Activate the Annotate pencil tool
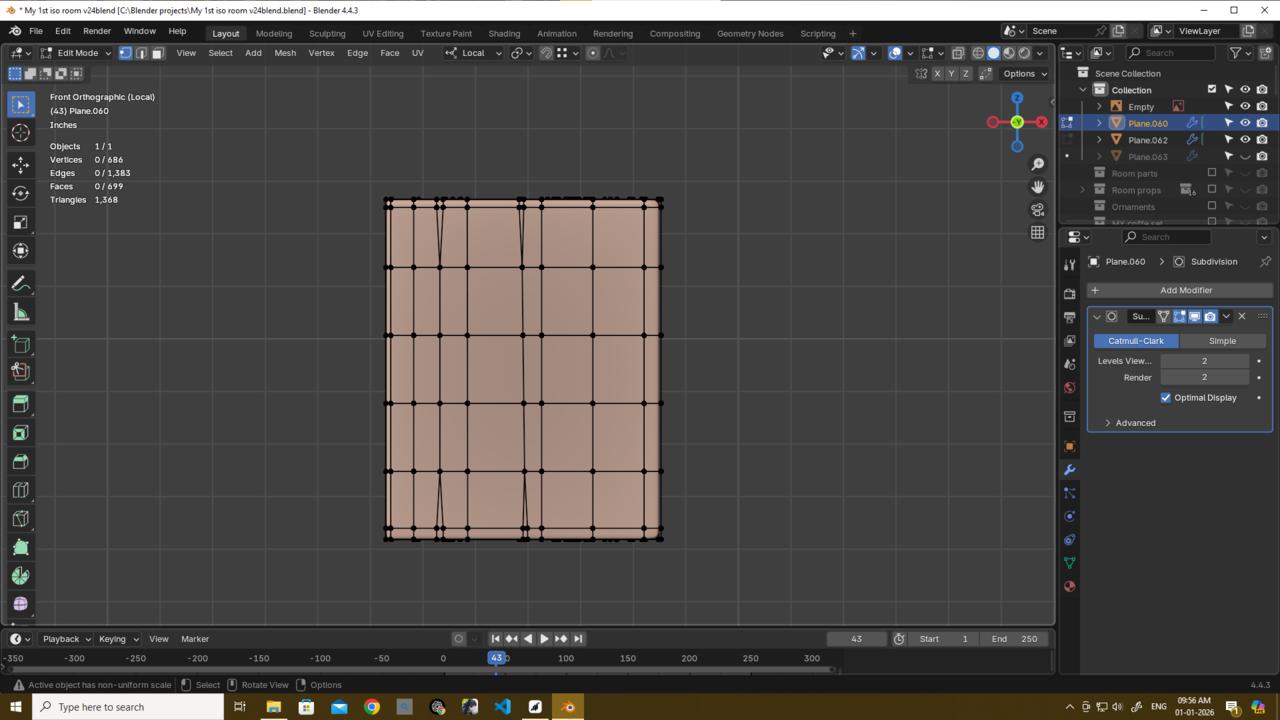The width and height of the screenshot is (1280, 720). pyautogui.click(x=20, y=285)
